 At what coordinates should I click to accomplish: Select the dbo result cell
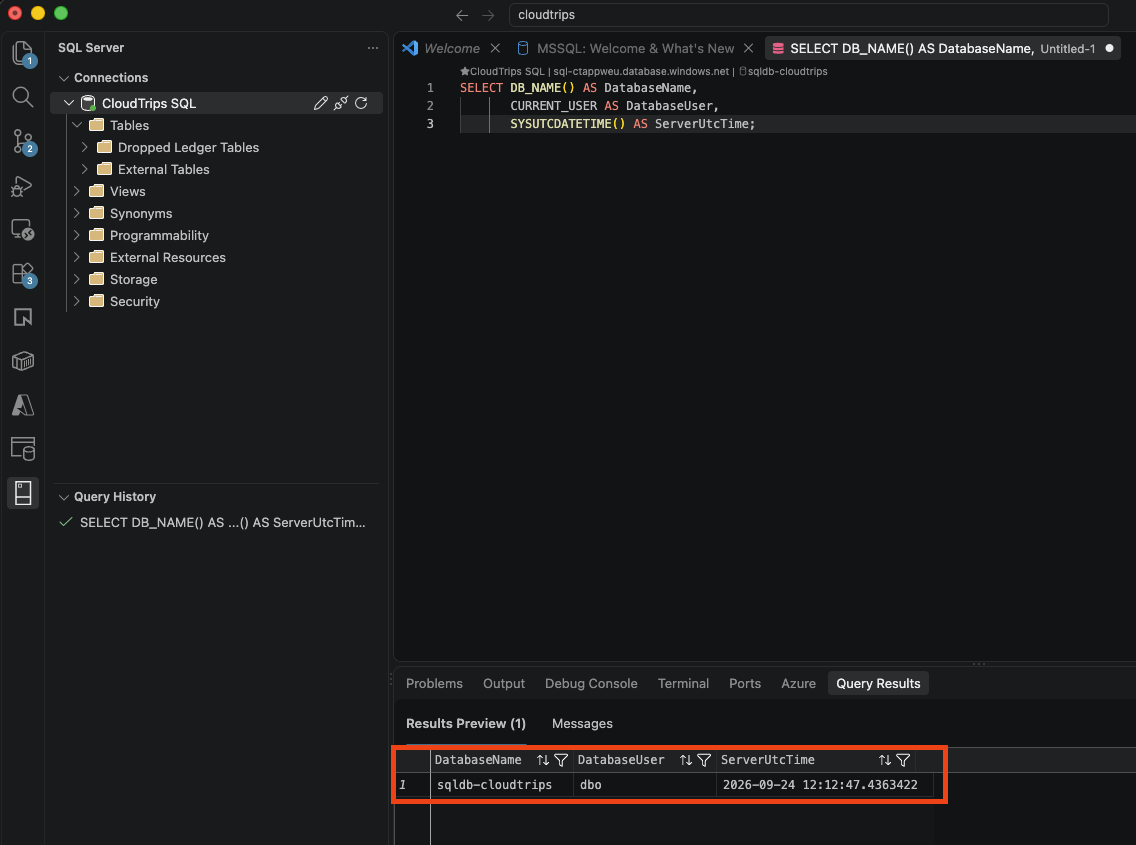pyautogui.click(x=644, y=785)
